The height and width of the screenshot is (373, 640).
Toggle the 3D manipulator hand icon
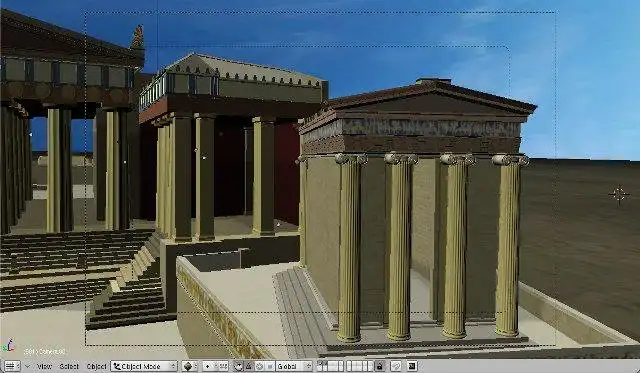pyautogui.click(x=239, y=366)
